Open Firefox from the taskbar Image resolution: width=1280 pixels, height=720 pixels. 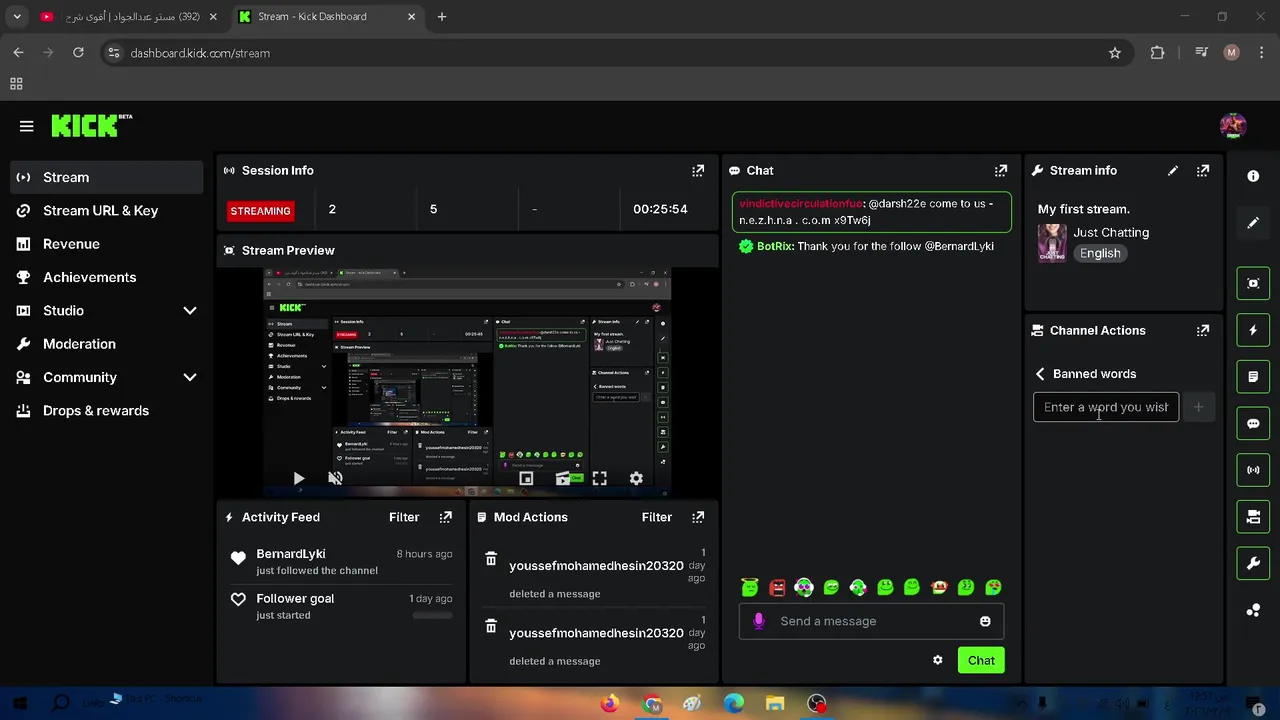(x=609, y=704)
